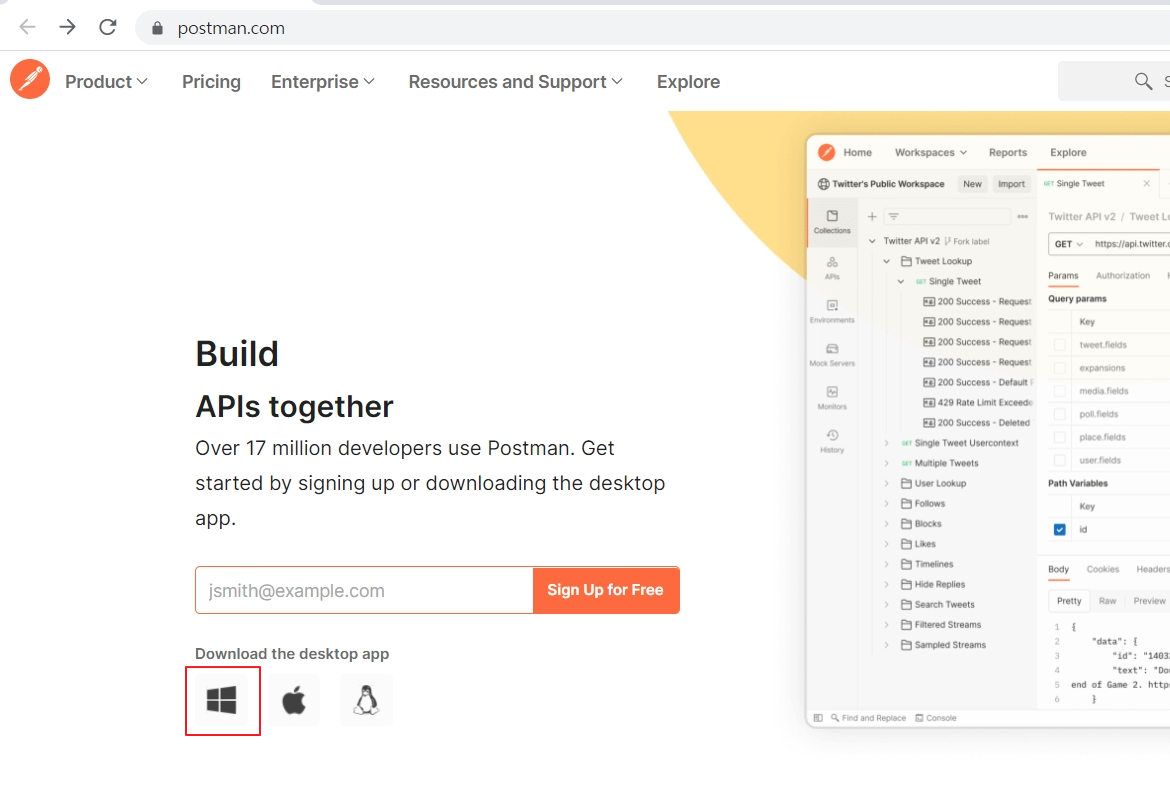Screen dimensions: 1170x794
Task: Open the Filtered Streams folder
Action: (941, 625)
